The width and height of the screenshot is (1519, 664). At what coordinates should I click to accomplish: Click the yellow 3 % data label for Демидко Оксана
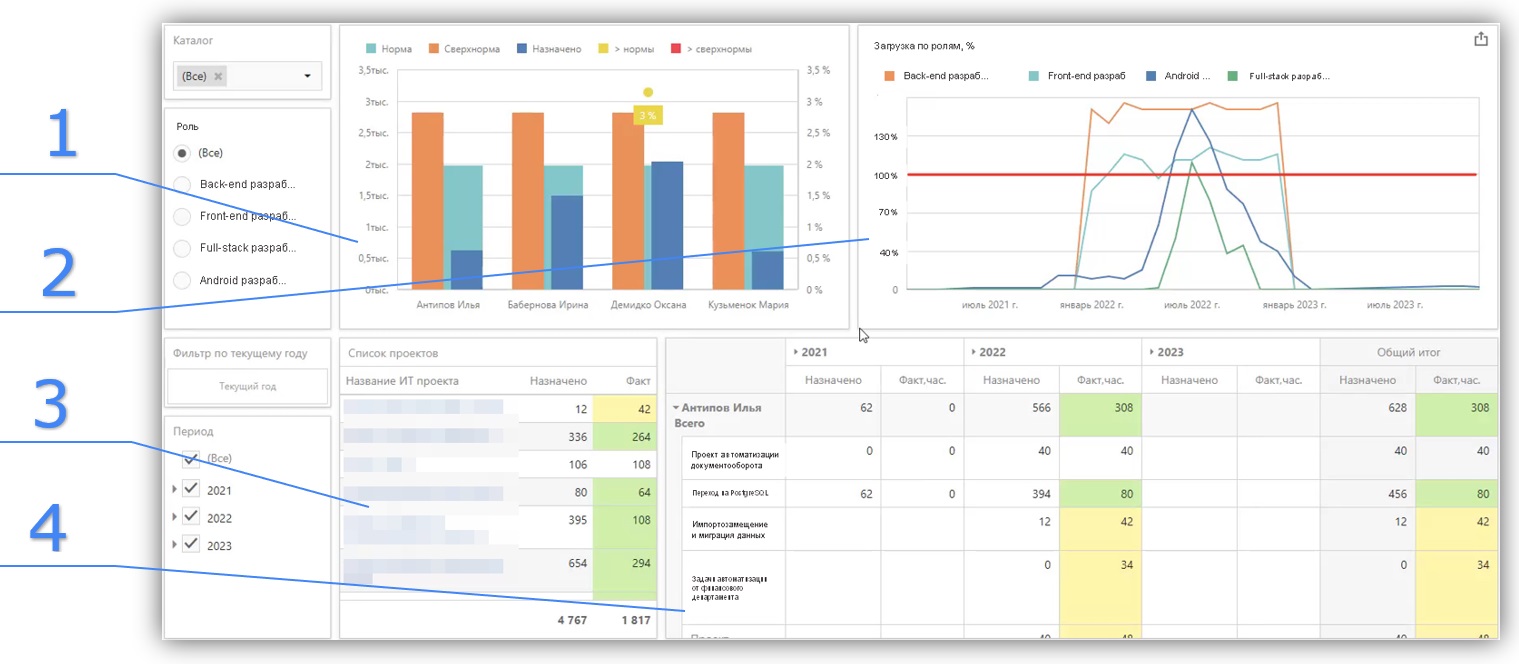point(648,116)
